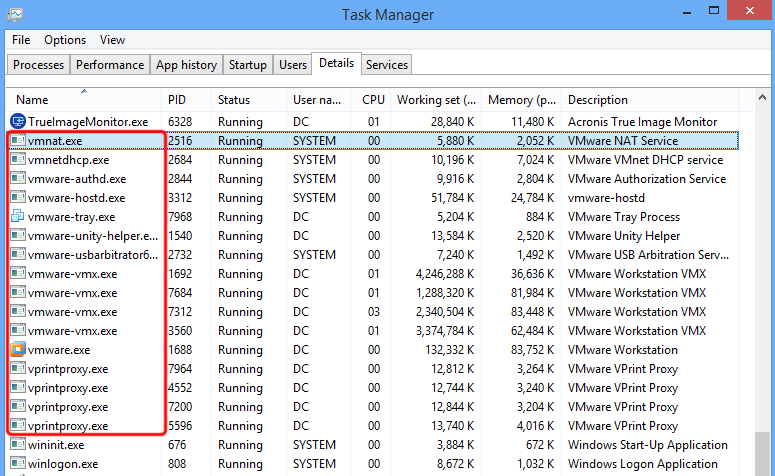This screenshot has height=476, width=775.
Task: Click the vertical scrollbar thumb
Action: 762,454
